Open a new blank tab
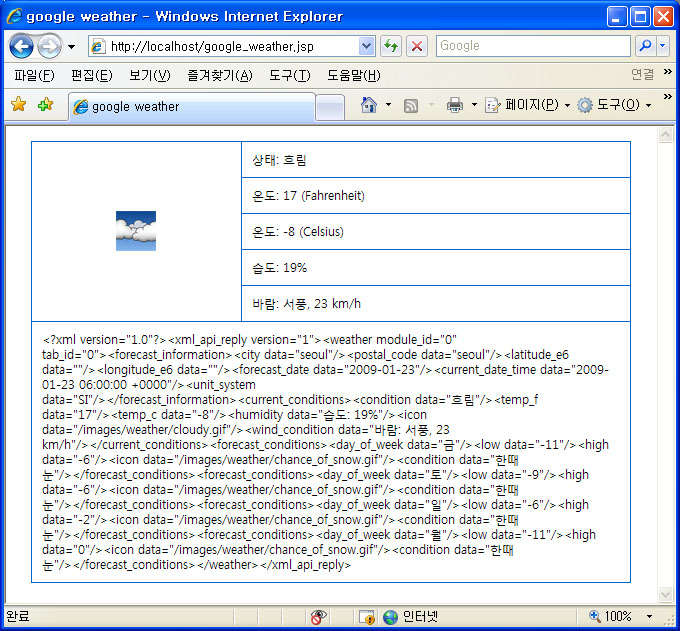 [x=330, y=107]
